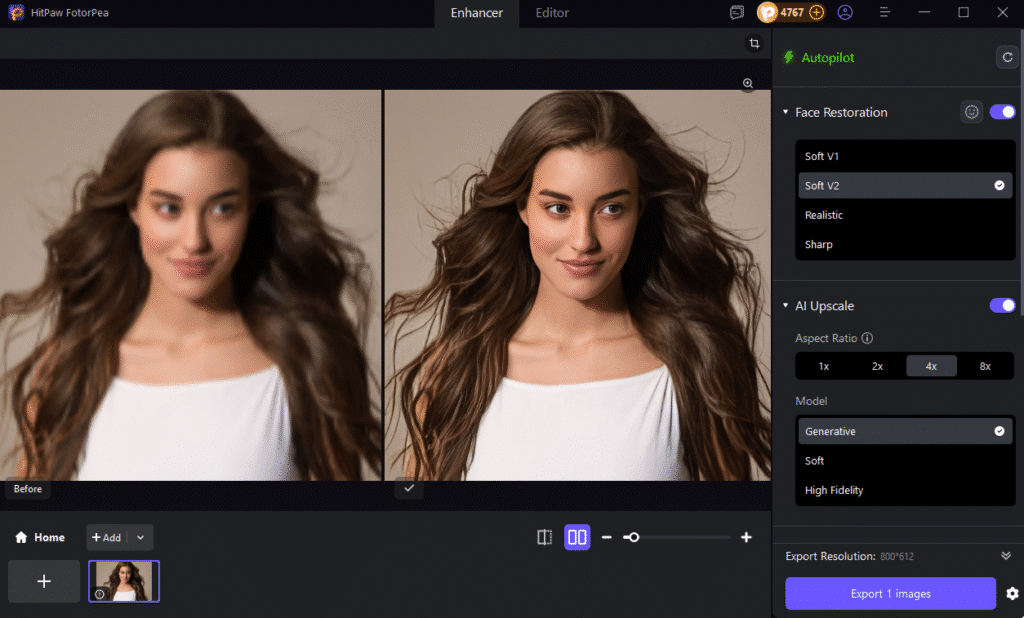This screenshot has width=1024, height=618.
Task: Toggle AI Upscale off
Action: (1001, 305)
